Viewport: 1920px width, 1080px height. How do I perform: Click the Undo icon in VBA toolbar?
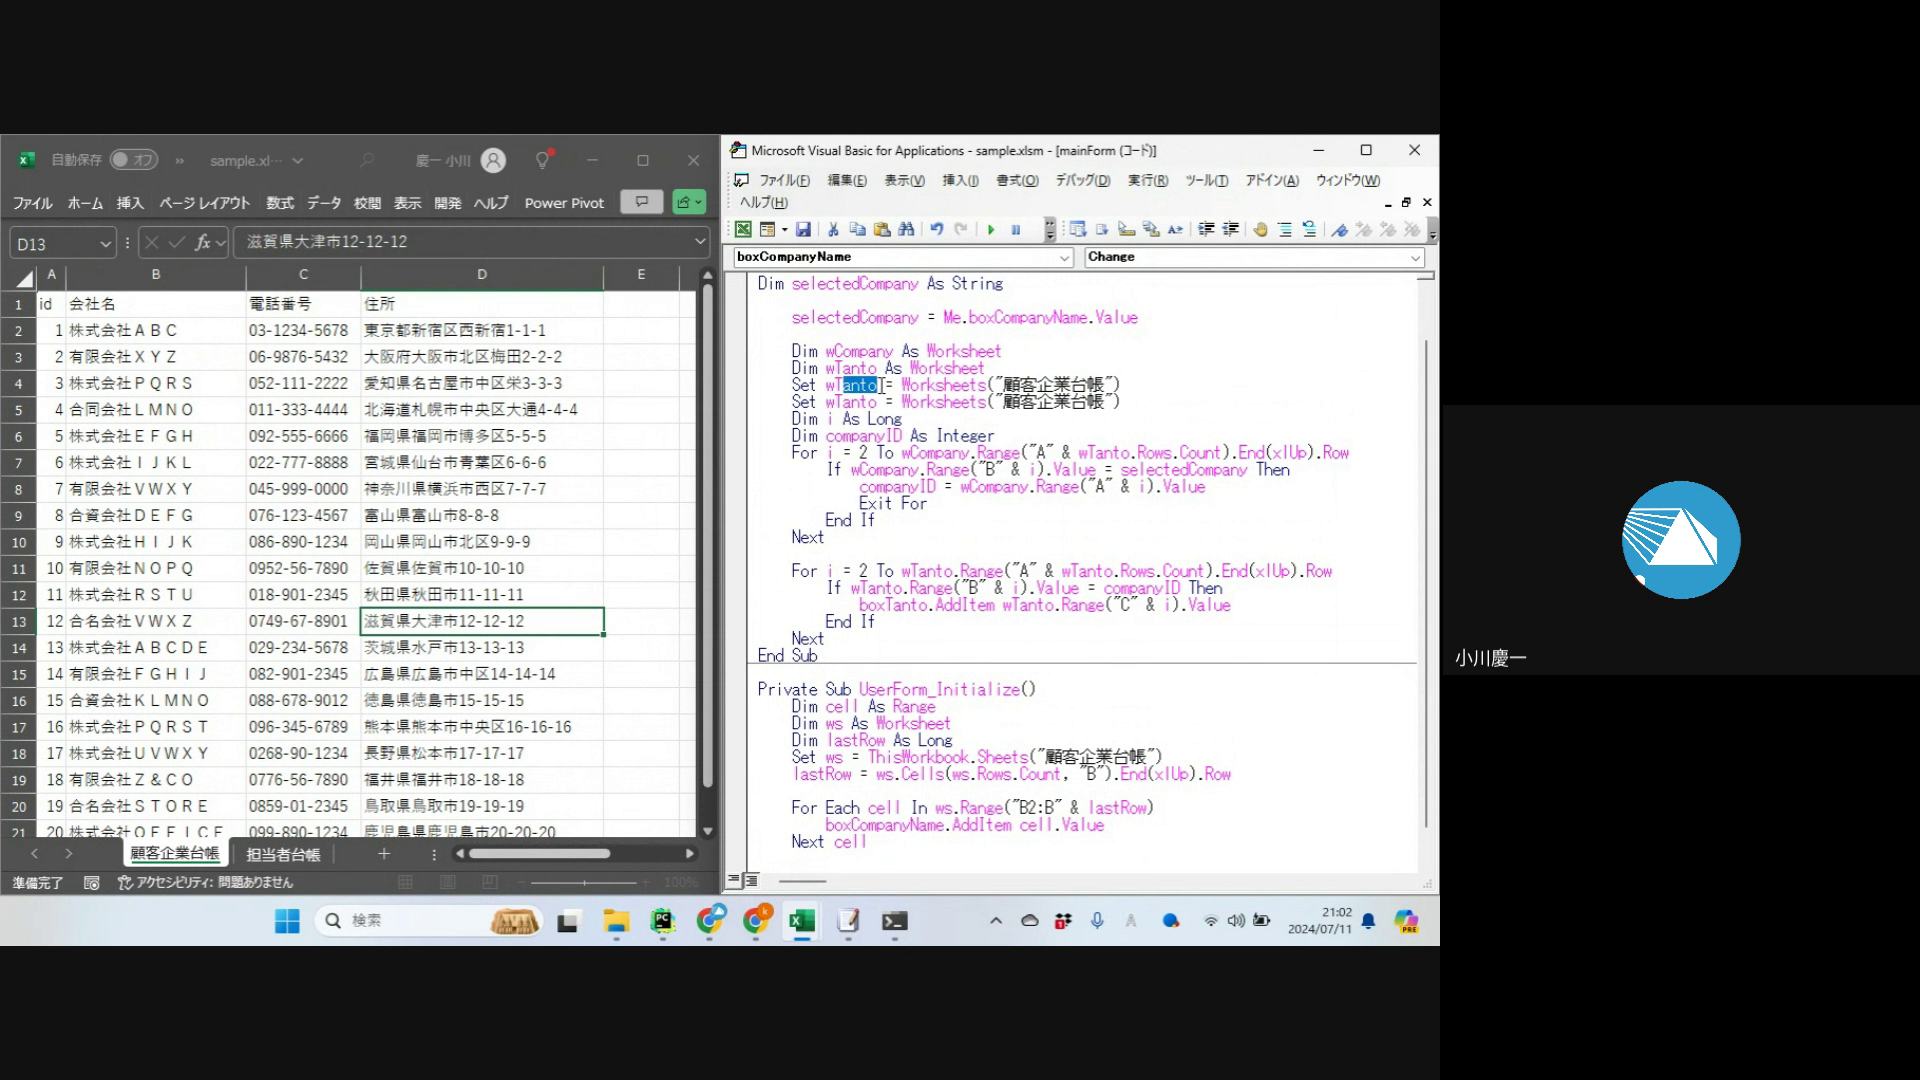(x=937, y=230)
